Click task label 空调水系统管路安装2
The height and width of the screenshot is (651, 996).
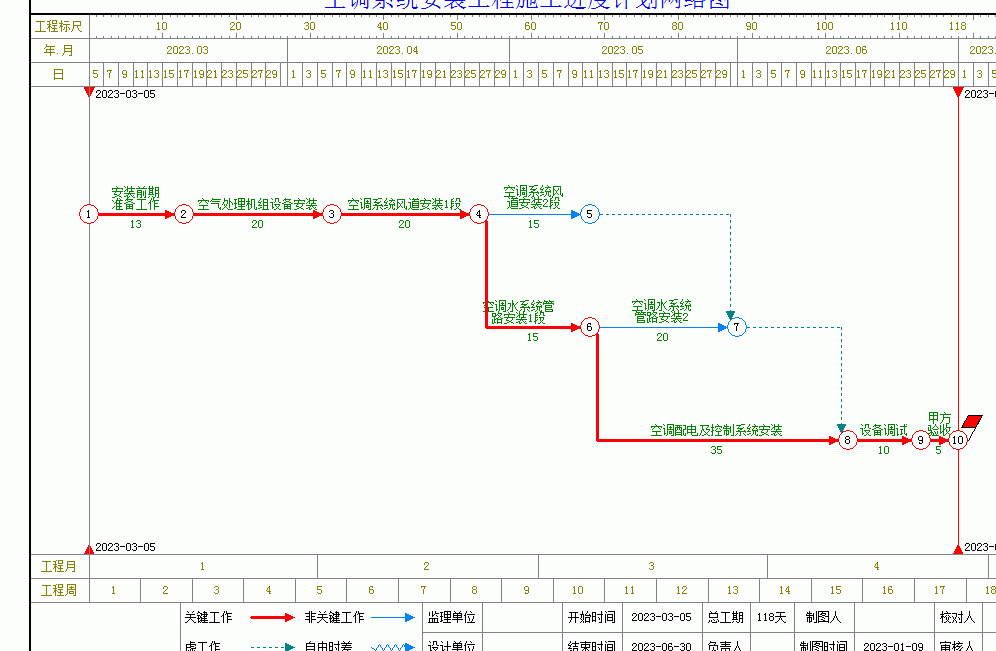pos(661,311)
